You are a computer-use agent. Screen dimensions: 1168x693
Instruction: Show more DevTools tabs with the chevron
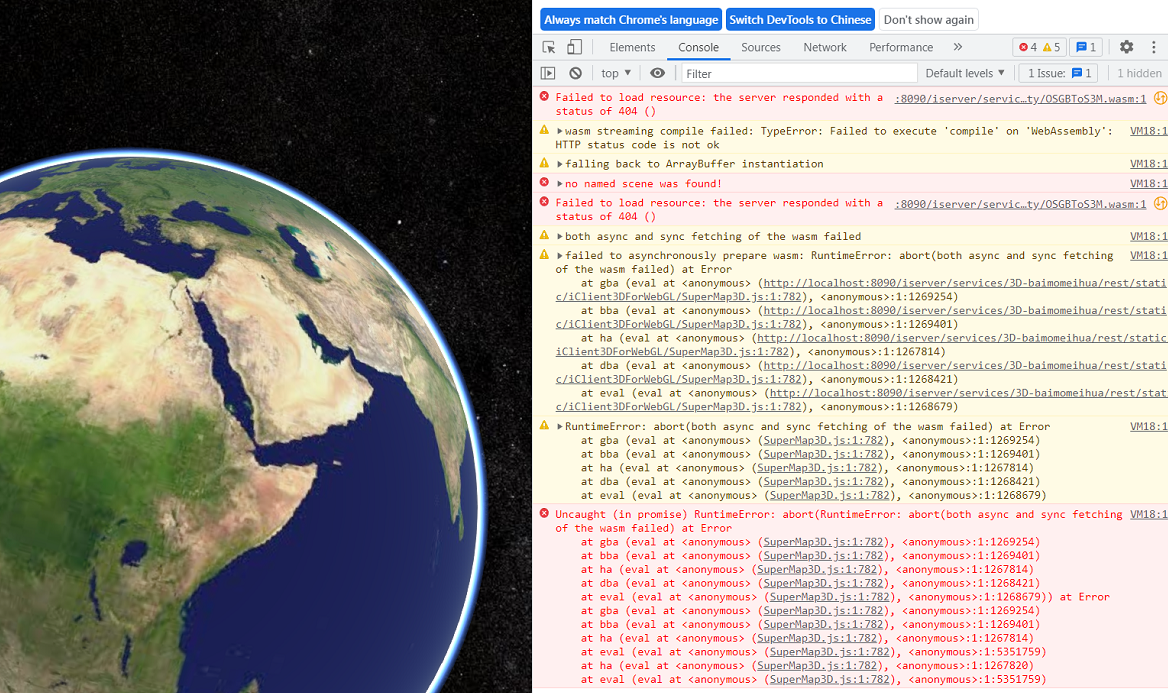(957, 47)
